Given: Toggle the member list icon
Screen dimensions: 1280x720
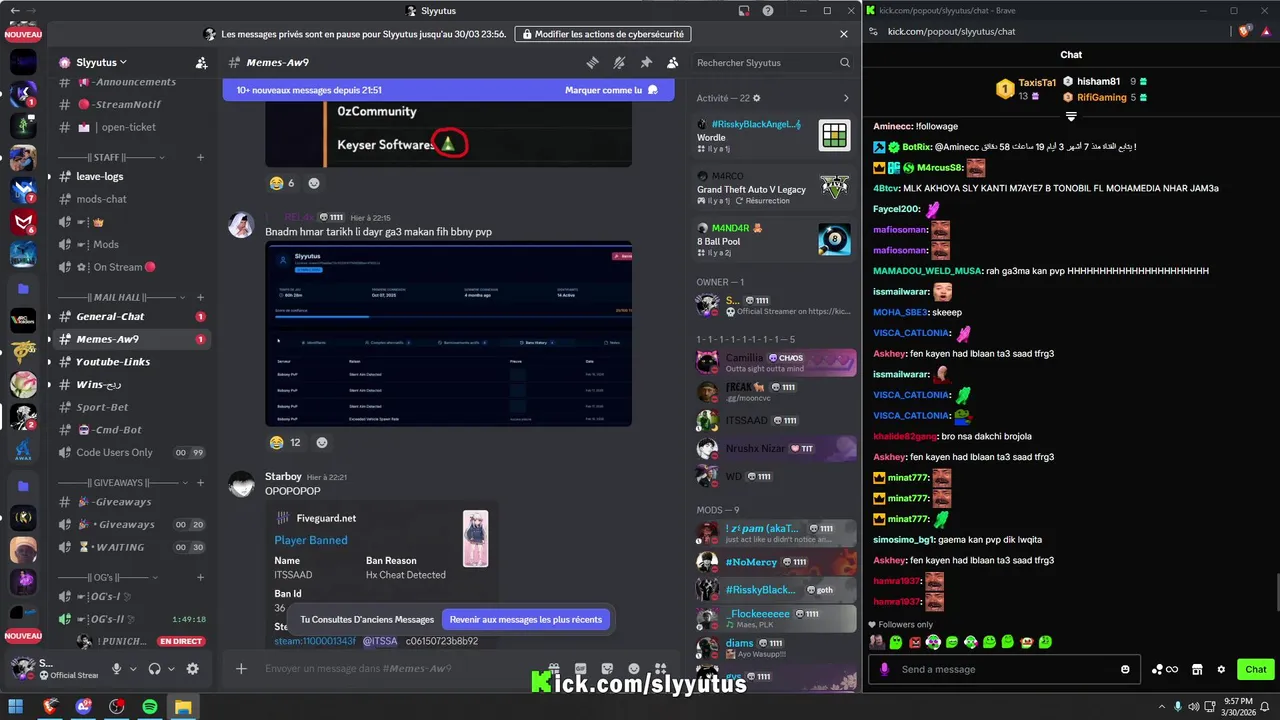Looking at the screenshot, I should (673, 62).
